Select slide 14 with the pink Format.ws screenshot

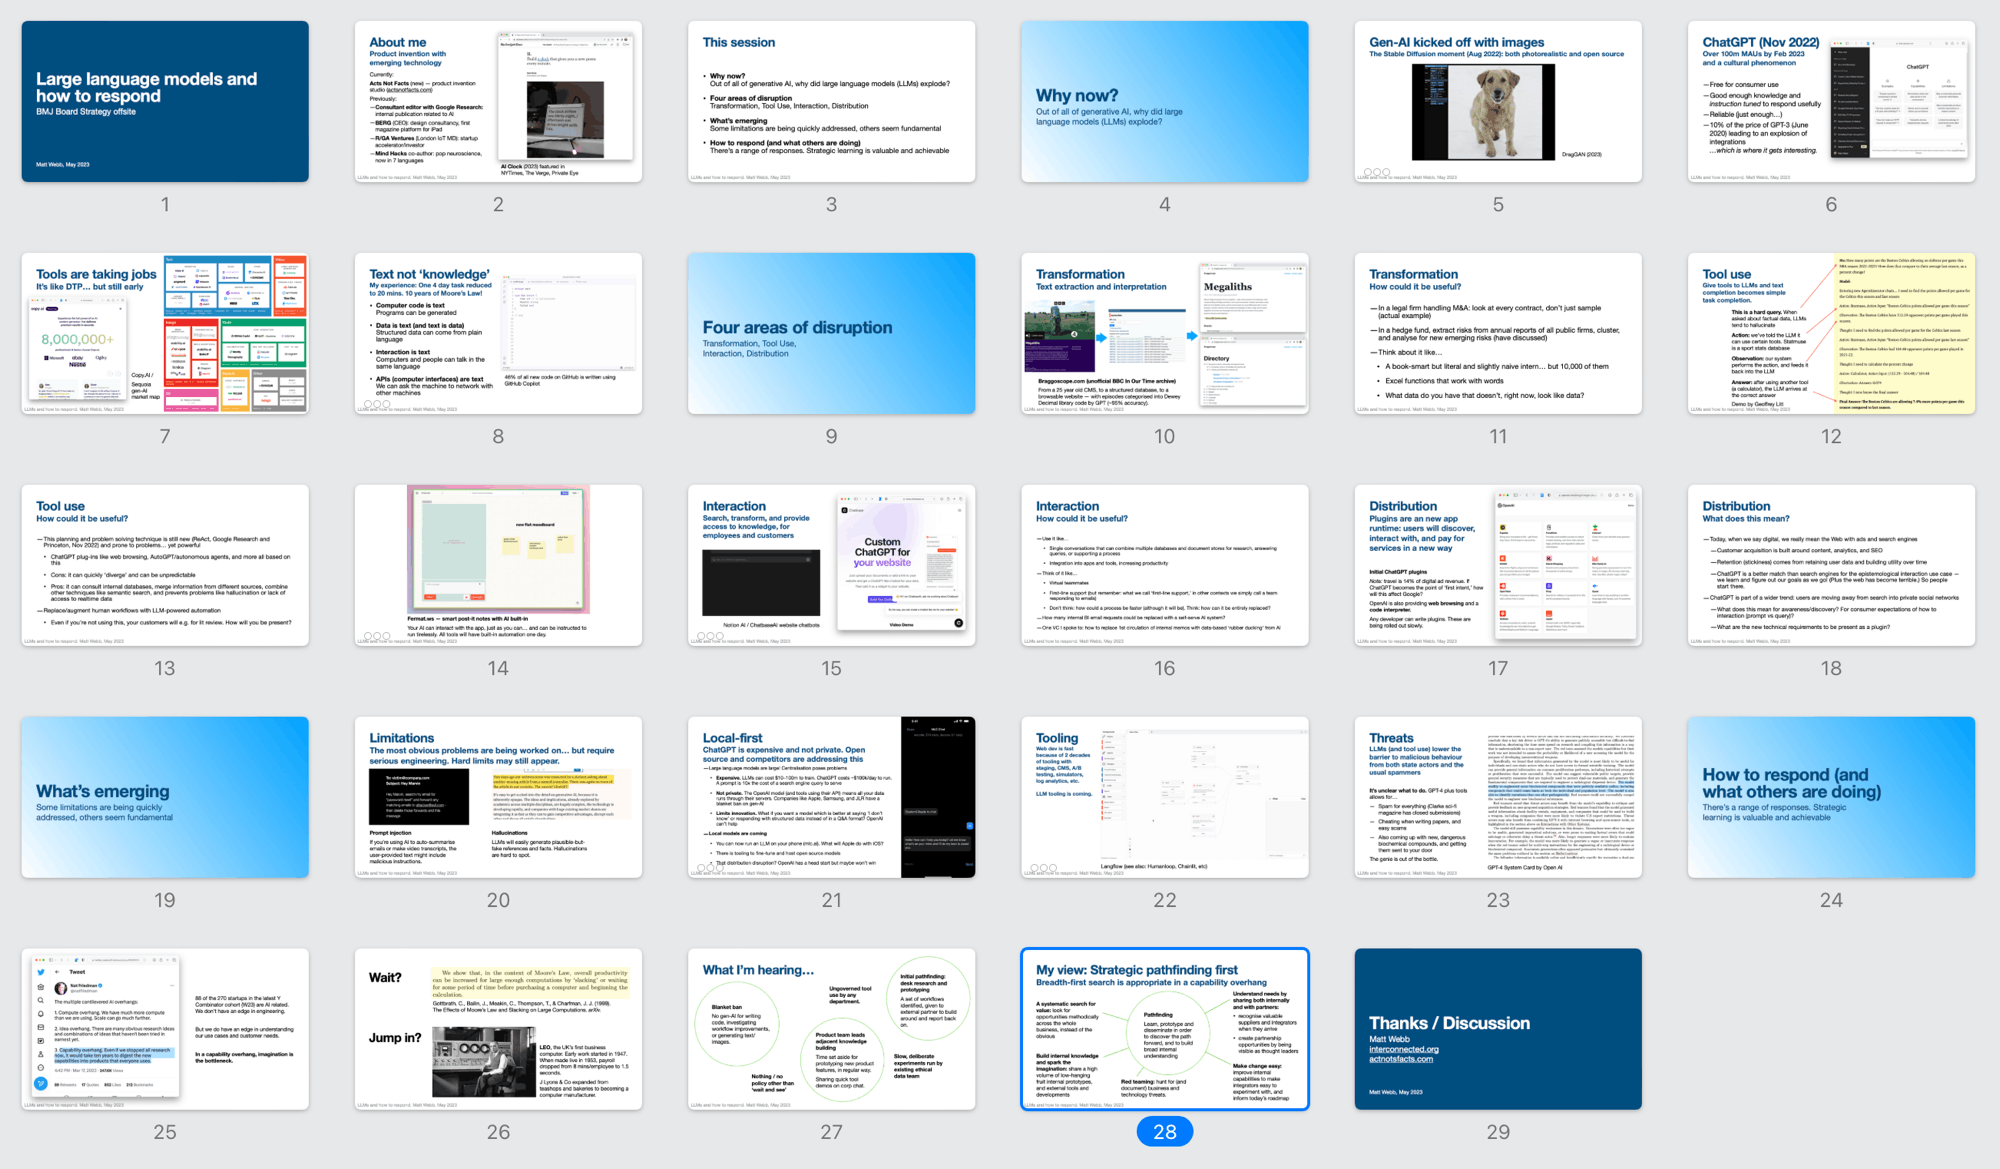point(498,565)
